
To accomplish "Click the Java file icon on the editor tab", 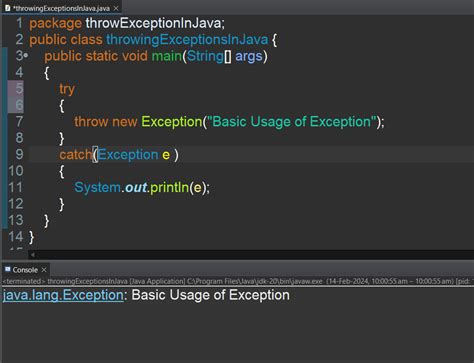I will 8,8.
